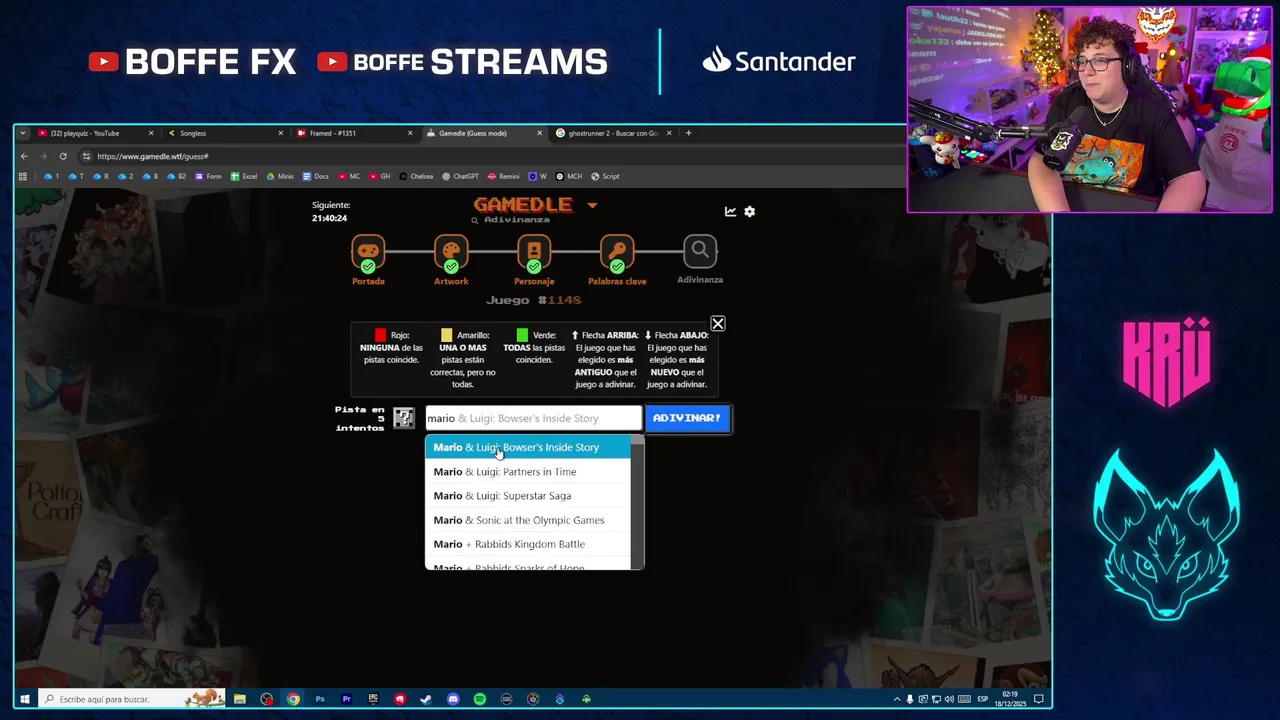Open the taskbar clock and date
The image size is (1280, 720).
[x=1010, y=698]
